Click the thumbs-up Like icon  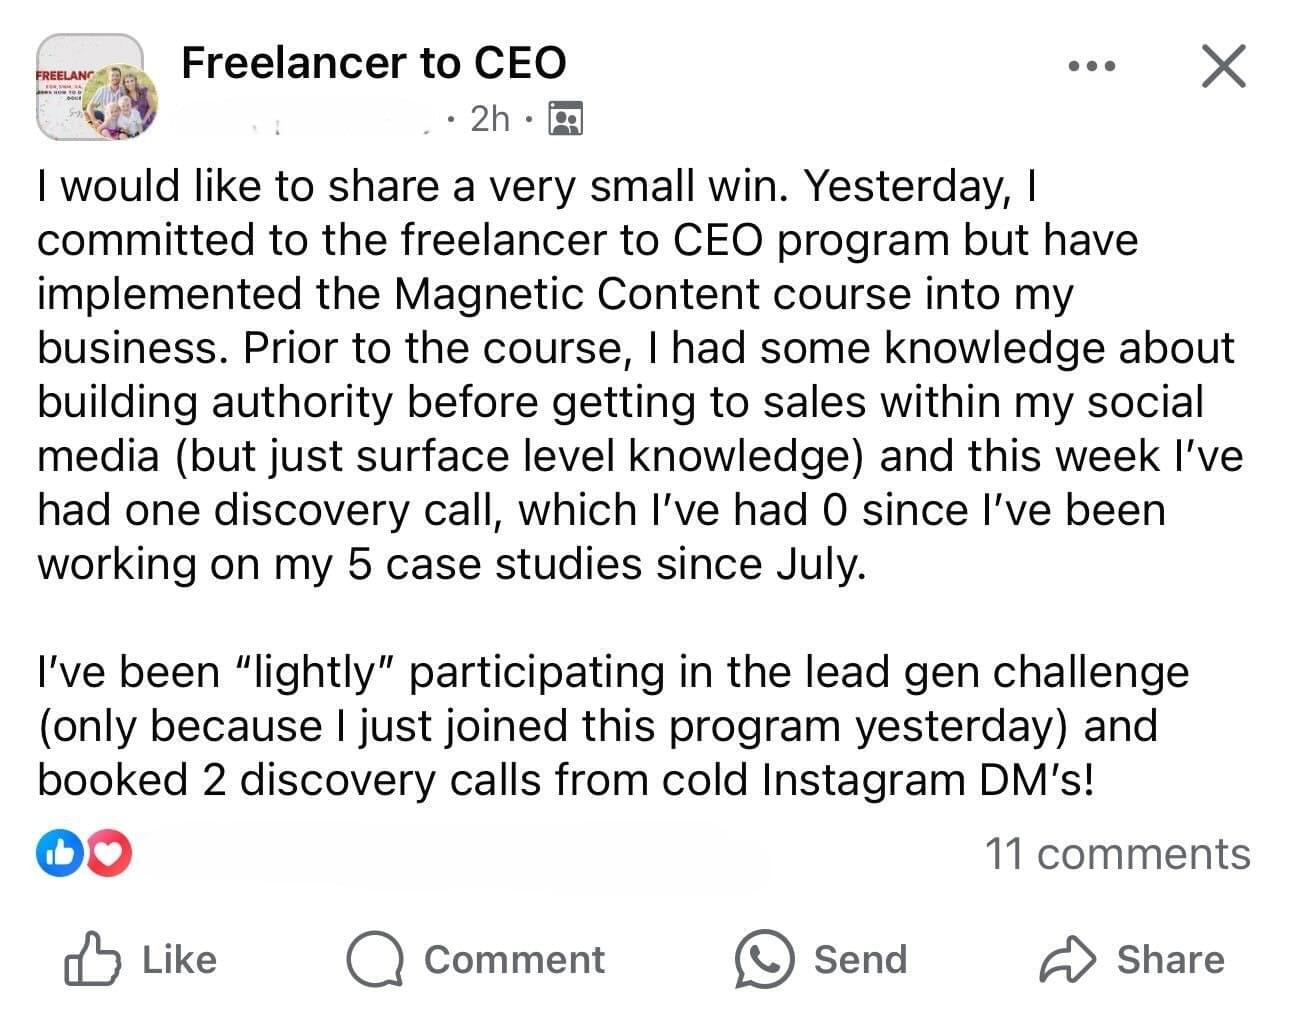click(92, 959)
